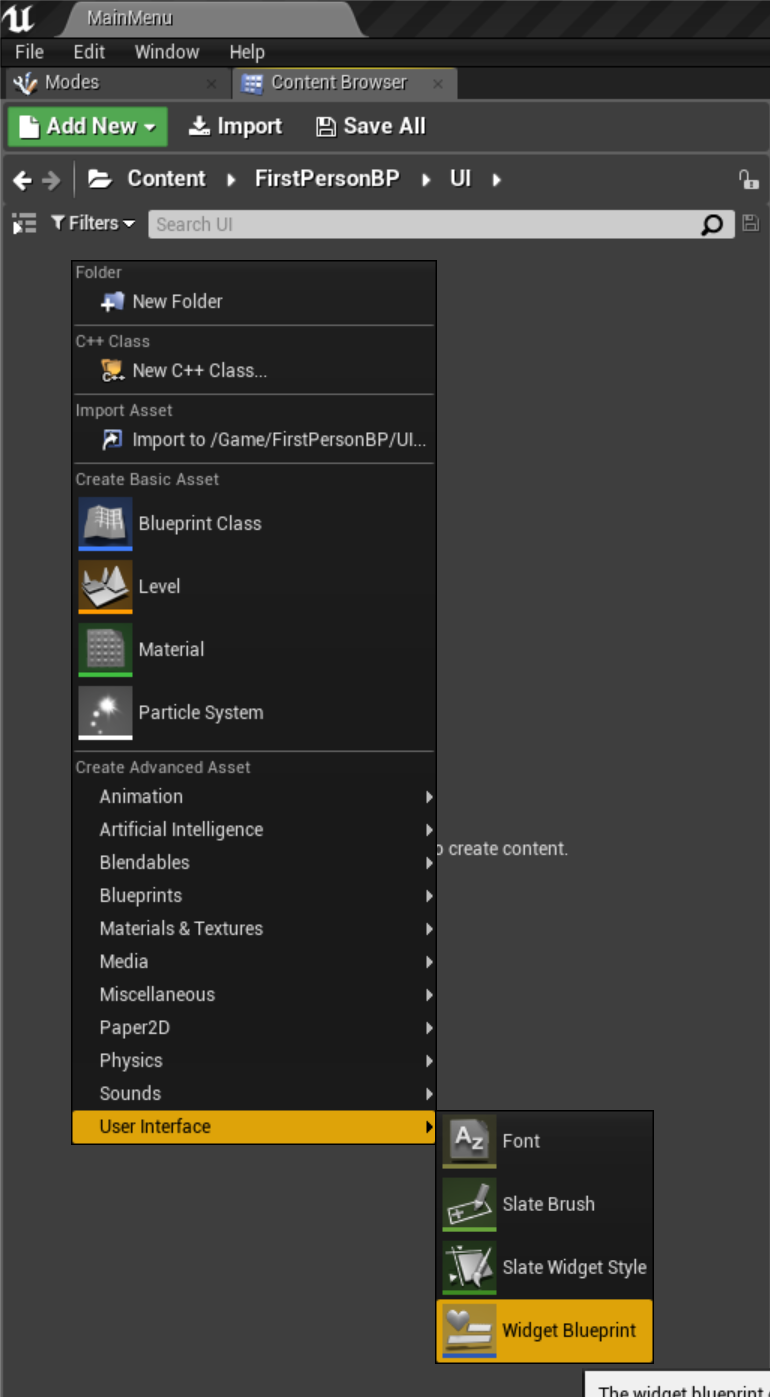
Task: Select the Widget Blueprint icon
Action: point(469,1330)
